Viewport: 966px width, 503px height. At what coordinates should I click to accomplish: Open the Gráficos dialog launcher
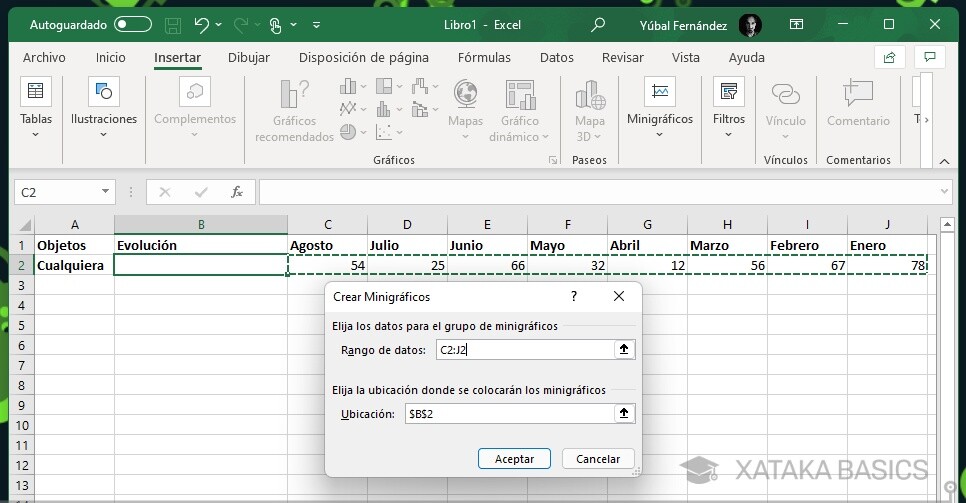553,160
